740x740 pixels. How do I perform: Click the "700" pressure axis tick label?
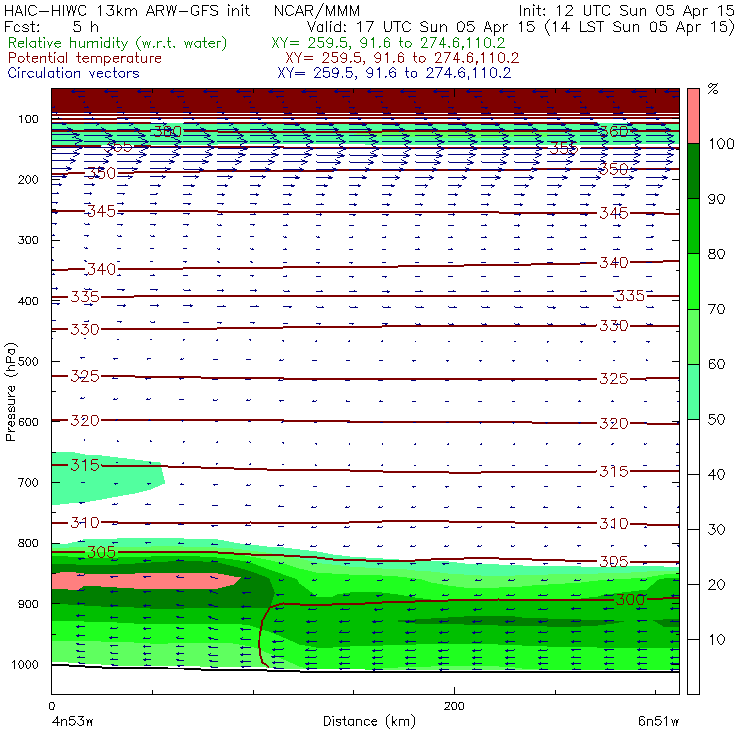point(28,483)
